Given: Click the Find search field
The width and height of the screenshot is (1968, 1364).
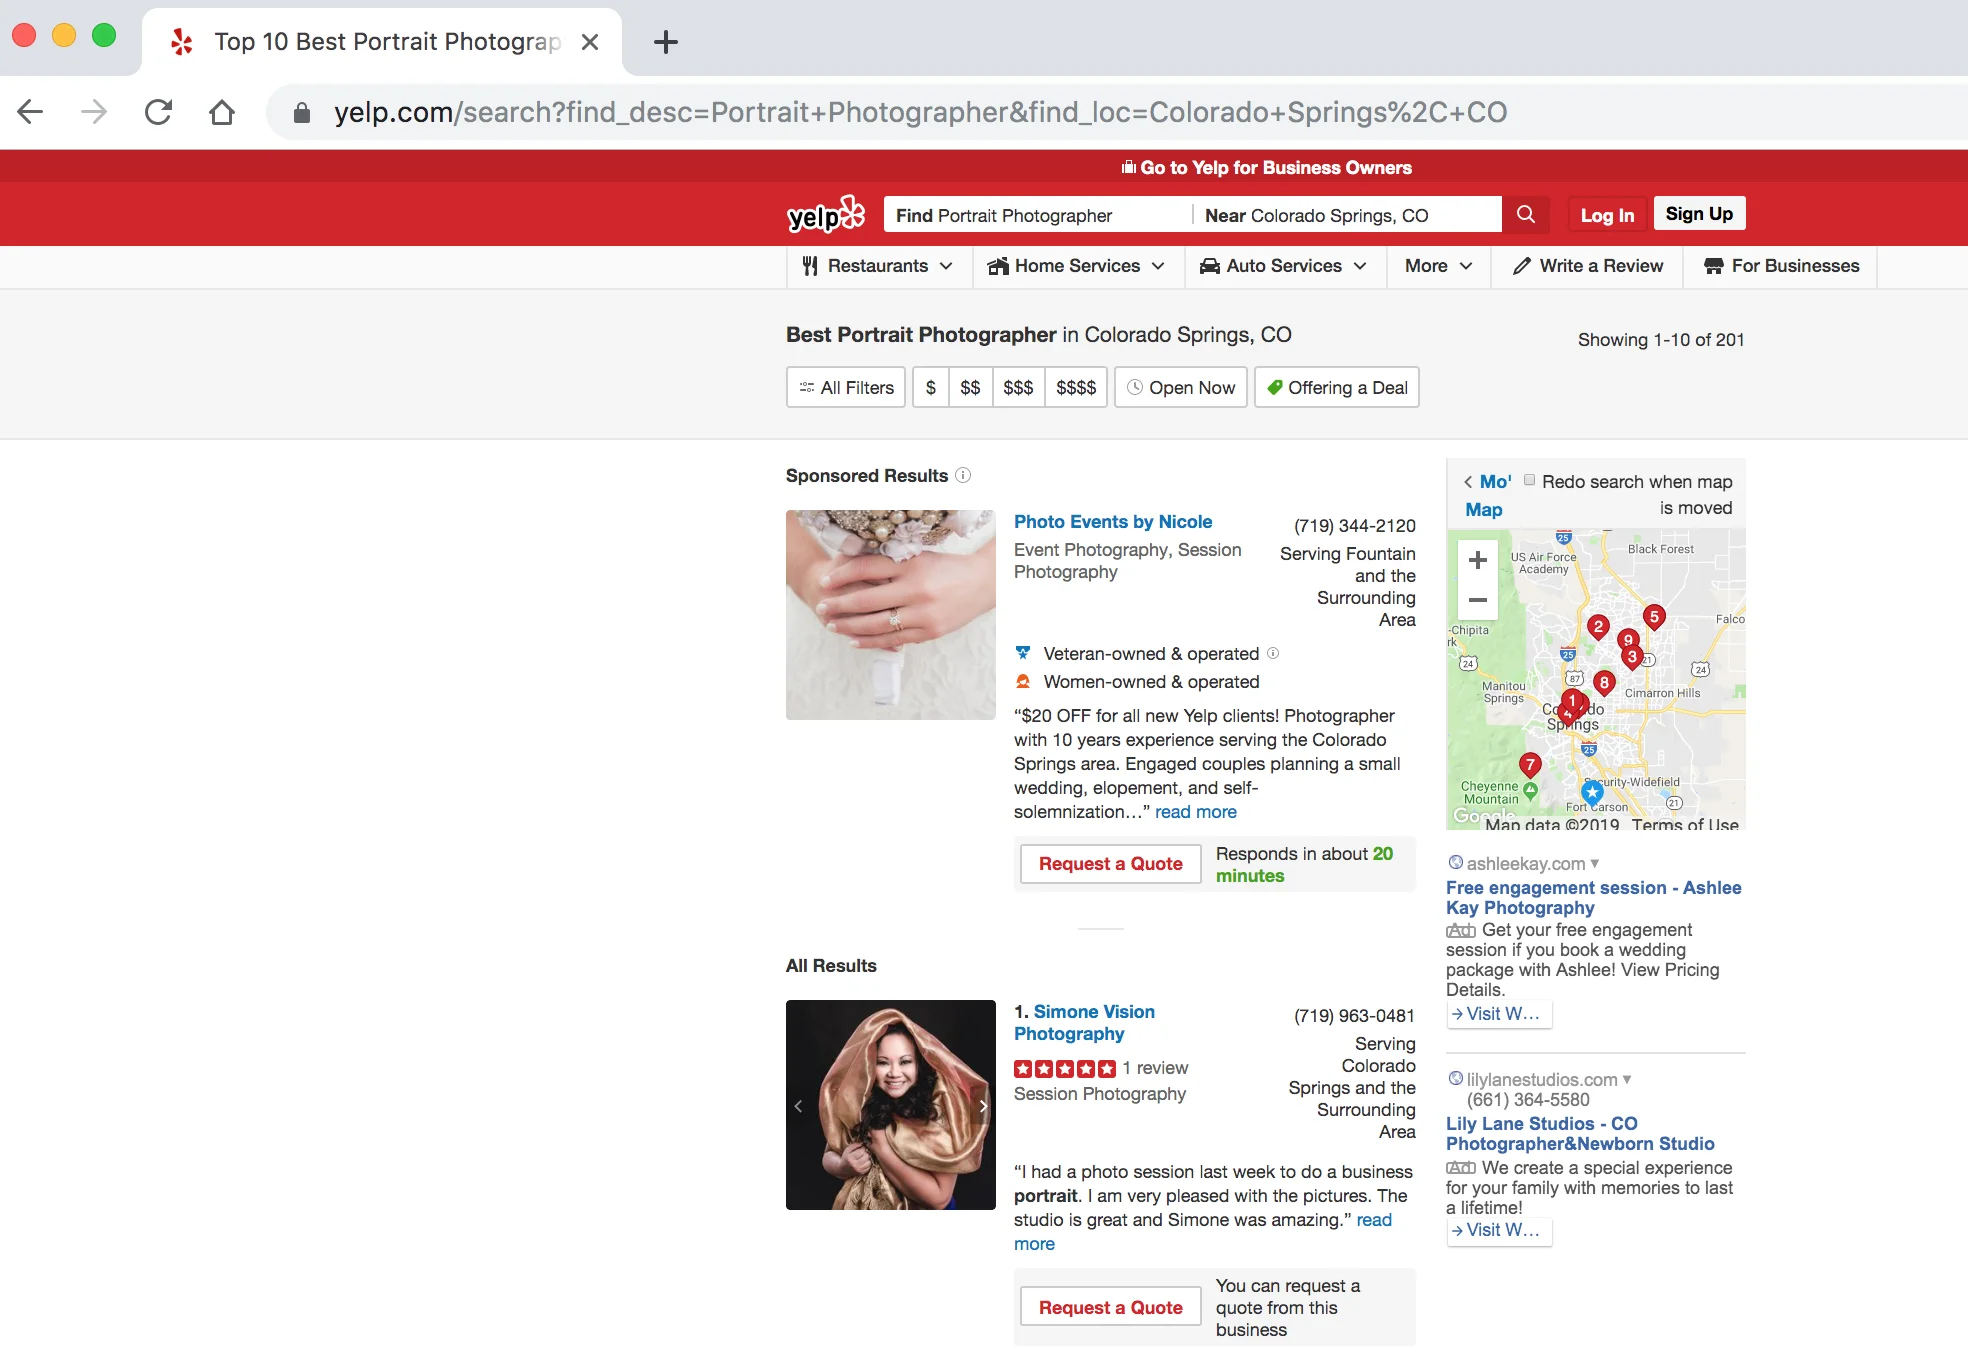Looking at the screenshot, I should point(1037,215).
